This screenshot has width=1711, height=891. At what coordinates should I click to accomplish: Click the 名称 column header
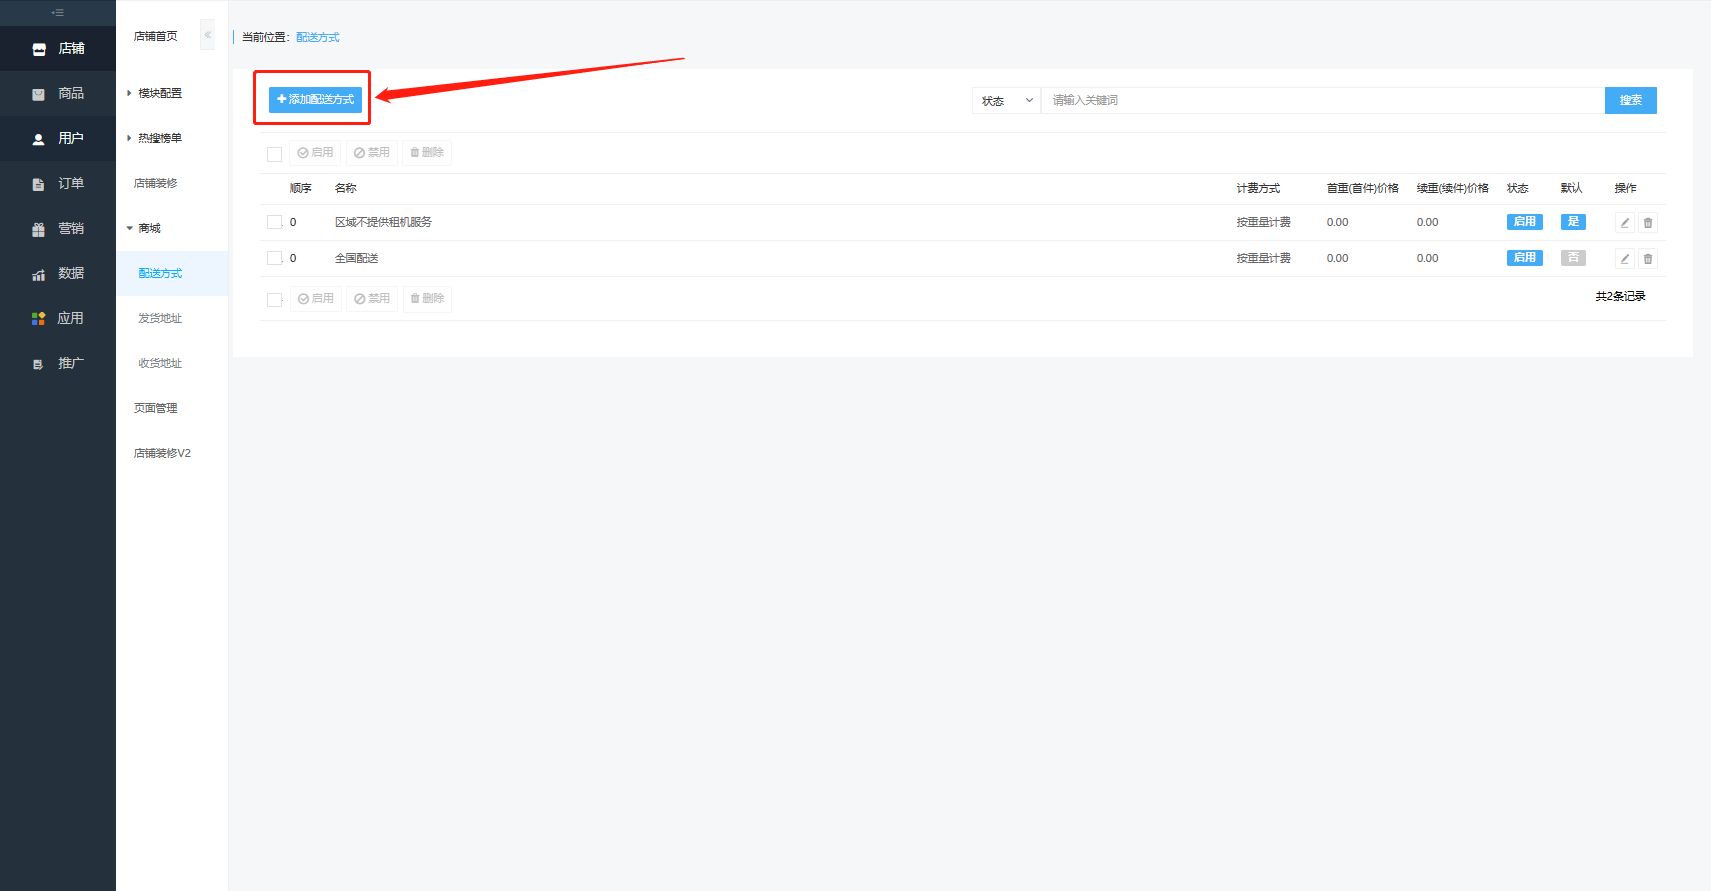coord(345,188)
